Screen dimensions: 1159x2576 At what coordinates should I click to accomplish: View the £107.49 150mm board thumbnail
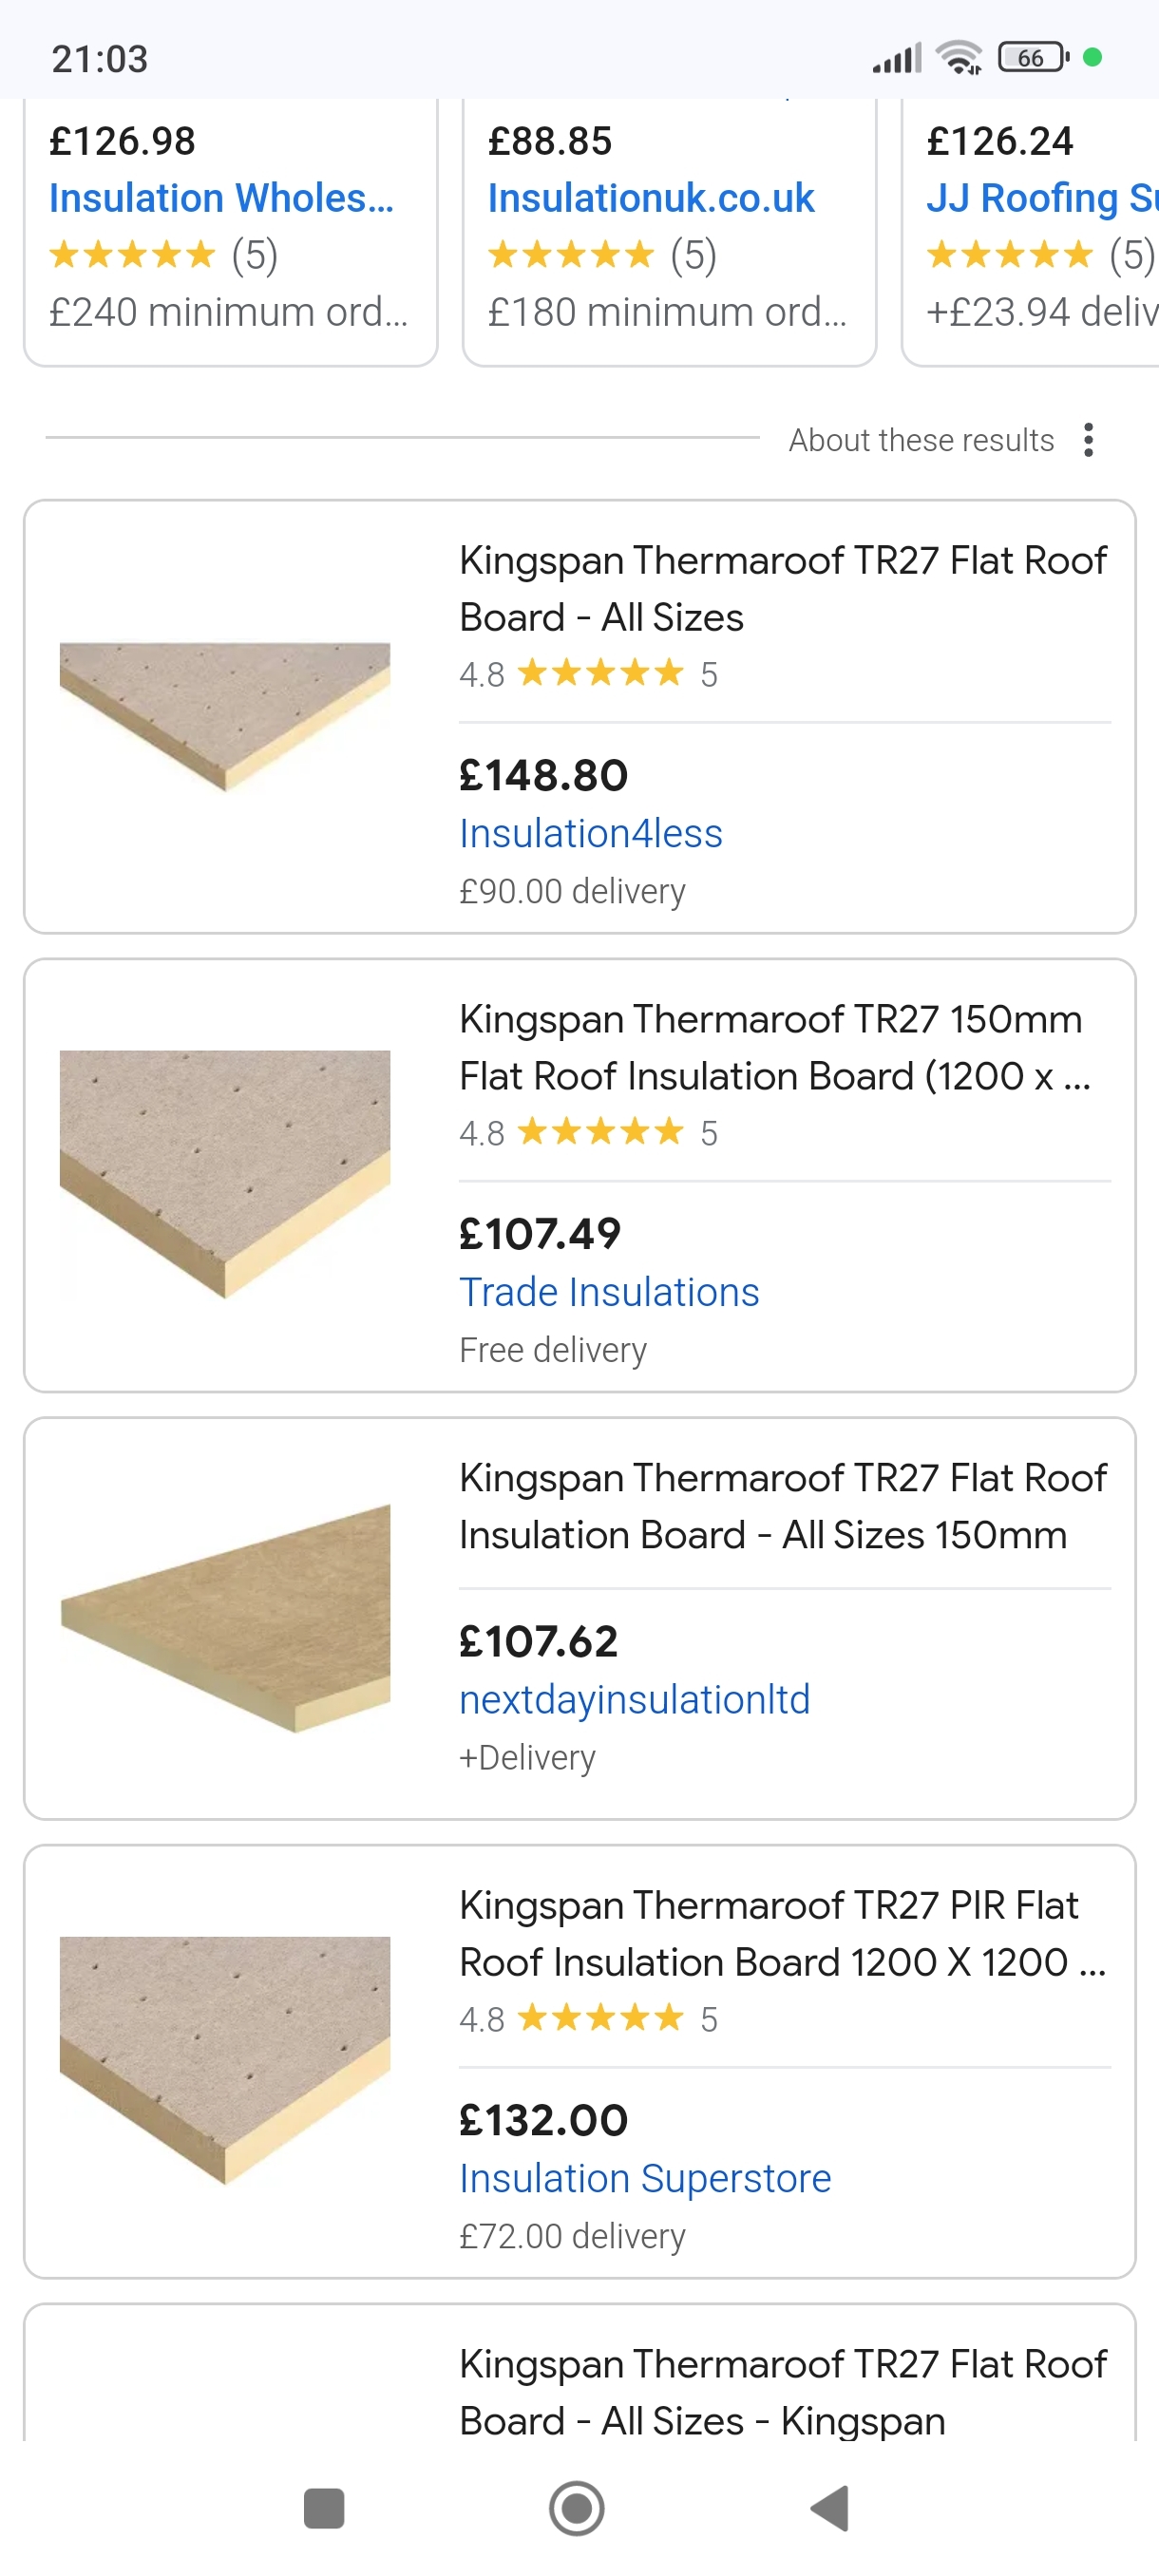[x=225, y=1174]
